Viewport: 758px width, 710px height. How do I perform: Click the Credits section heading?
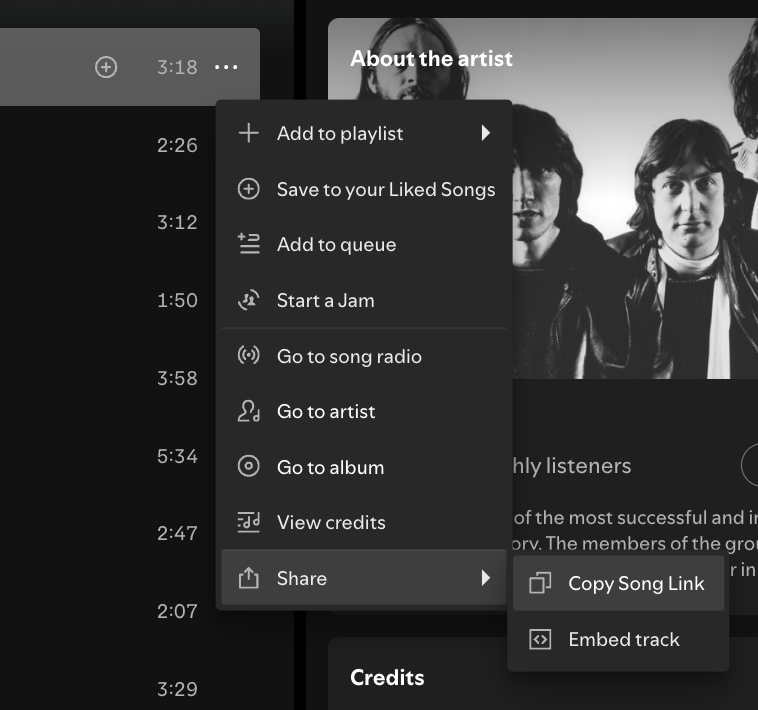pyautogui.click(x=387, y=678)
